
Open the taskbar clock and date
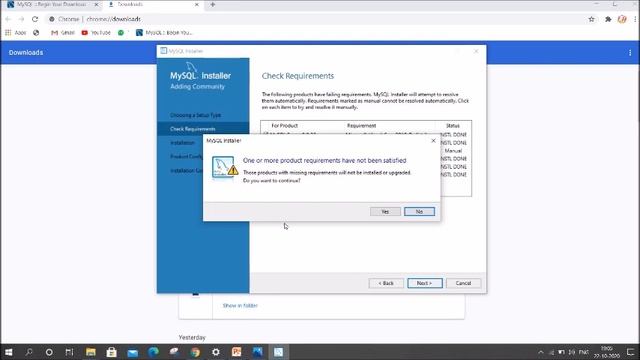pos(607,352)
